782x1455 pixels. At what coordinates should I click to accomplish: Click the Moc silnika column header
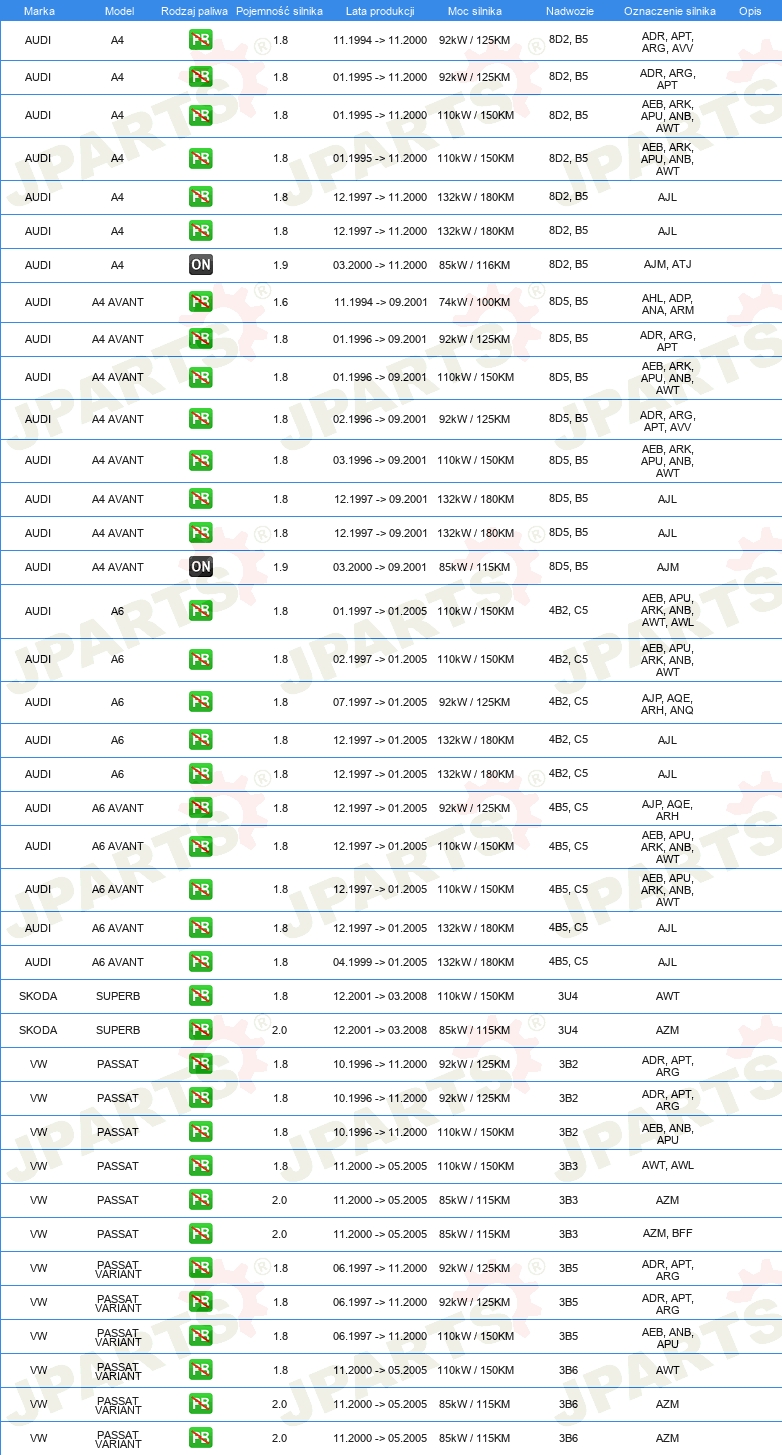(476, 11)
